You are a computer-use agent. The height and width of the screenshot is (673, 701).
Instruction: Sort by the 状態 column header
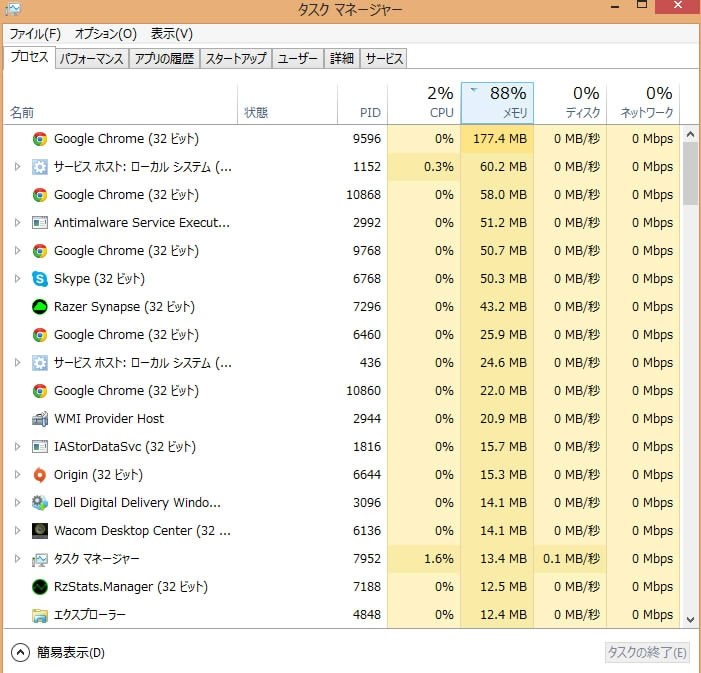coord(287,103)
